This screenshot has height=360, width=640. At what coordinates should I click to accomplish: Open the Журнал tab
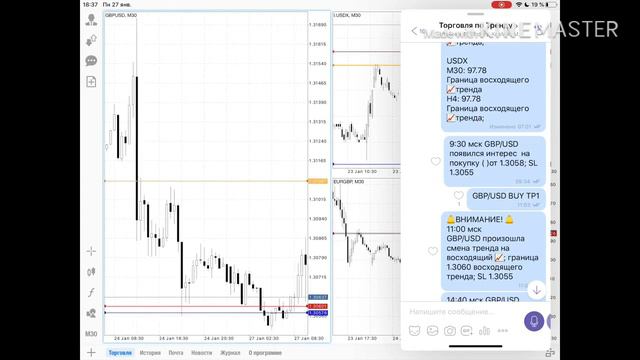coord(230,353)
